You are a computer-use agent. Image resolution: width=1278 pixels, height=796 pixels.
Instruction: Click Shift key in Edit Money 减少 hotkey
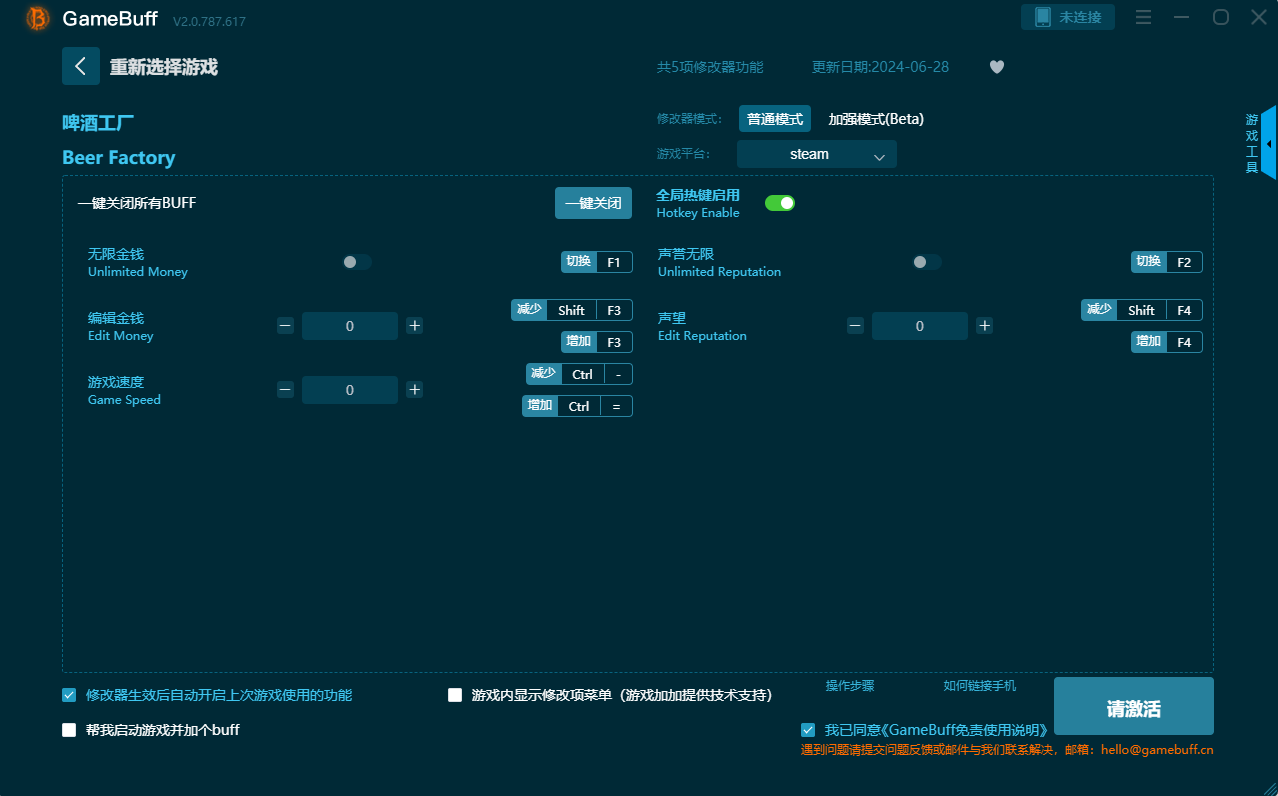click(x=572, y=310)
